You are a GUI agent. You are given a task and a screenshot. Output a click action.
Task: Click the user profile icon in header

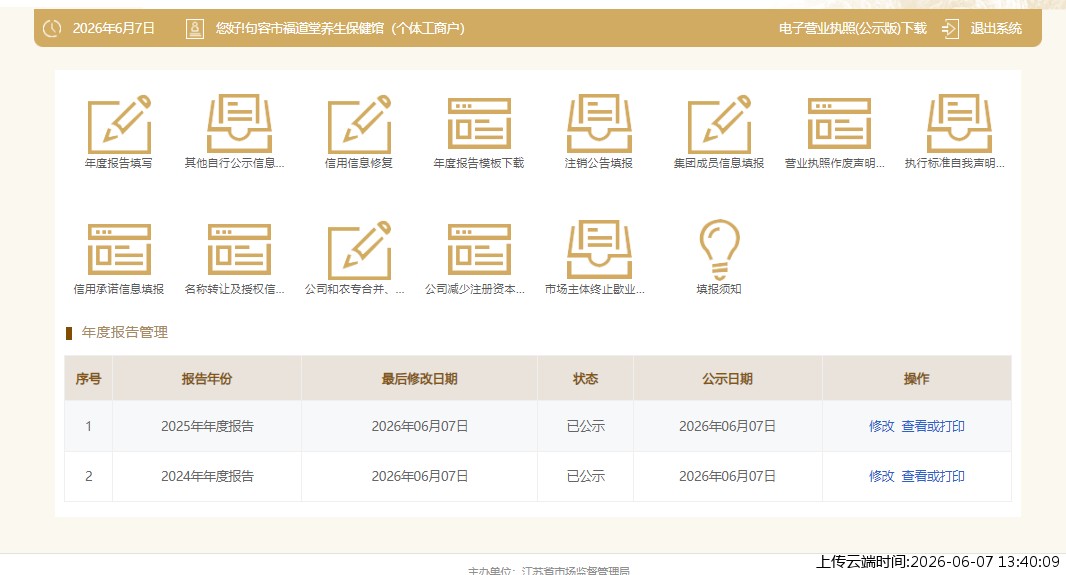[x=194, y=29]
